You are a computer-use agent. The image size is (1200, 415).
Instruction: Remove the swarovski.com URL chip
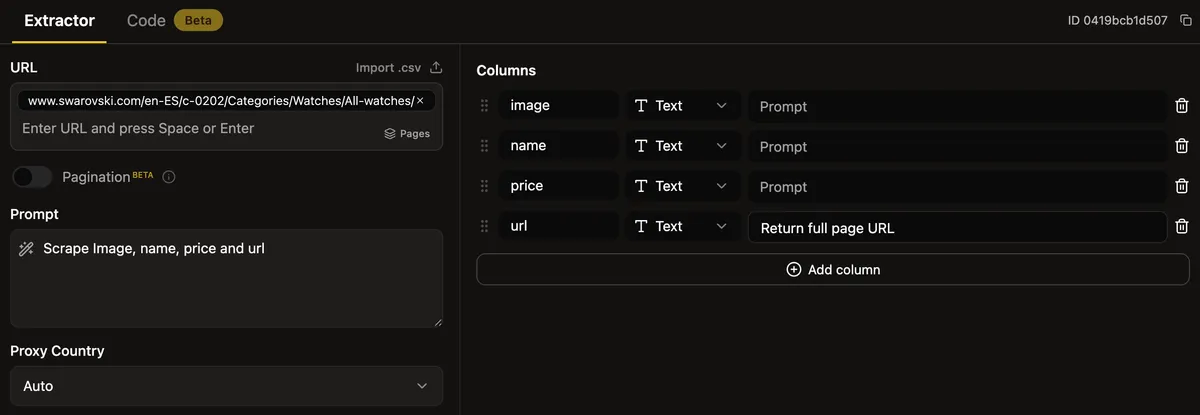pos(420,101)
